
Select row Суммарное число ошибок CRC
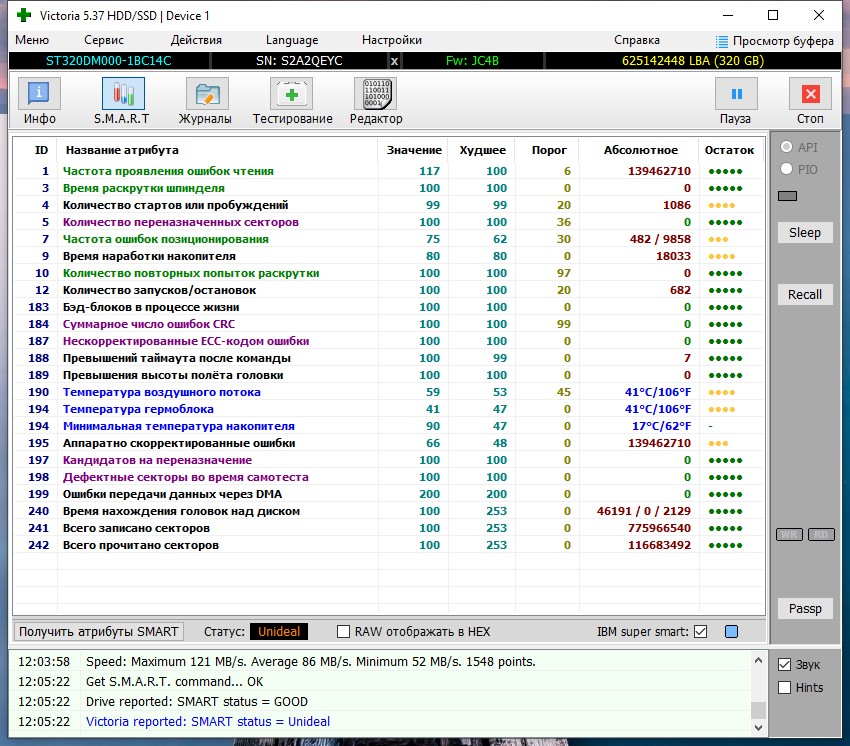point(389,324)
